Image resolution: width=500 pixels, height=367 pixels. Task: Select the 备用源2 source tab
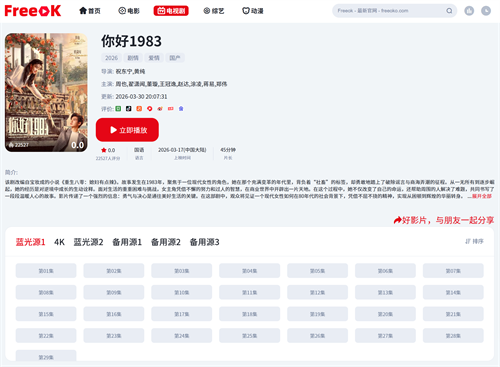[166, 242]
